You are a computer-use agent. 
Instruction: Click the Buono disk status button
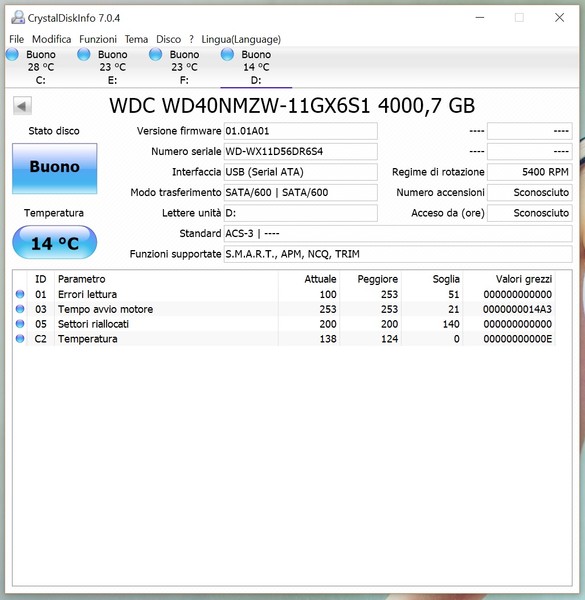pos(55,168)
